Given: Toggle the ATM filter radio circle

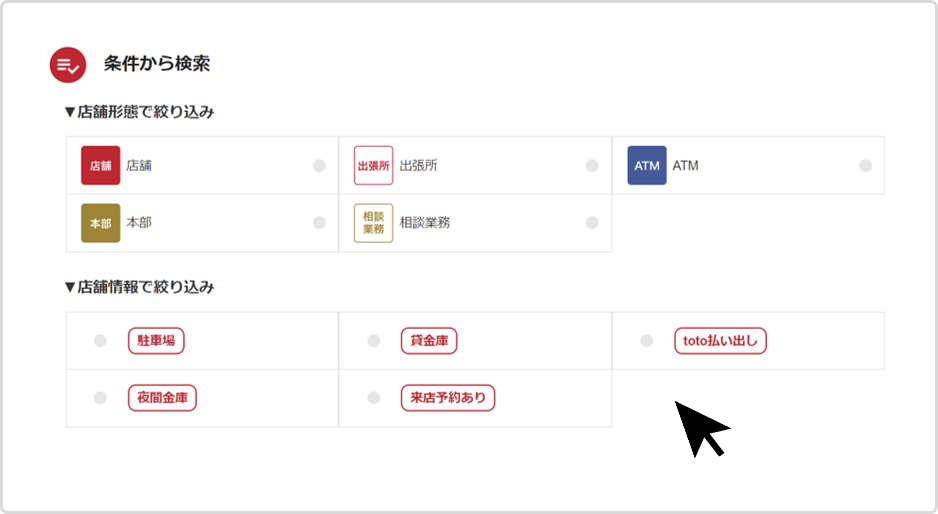Looking at the screenshot, I should coord(866,166).
